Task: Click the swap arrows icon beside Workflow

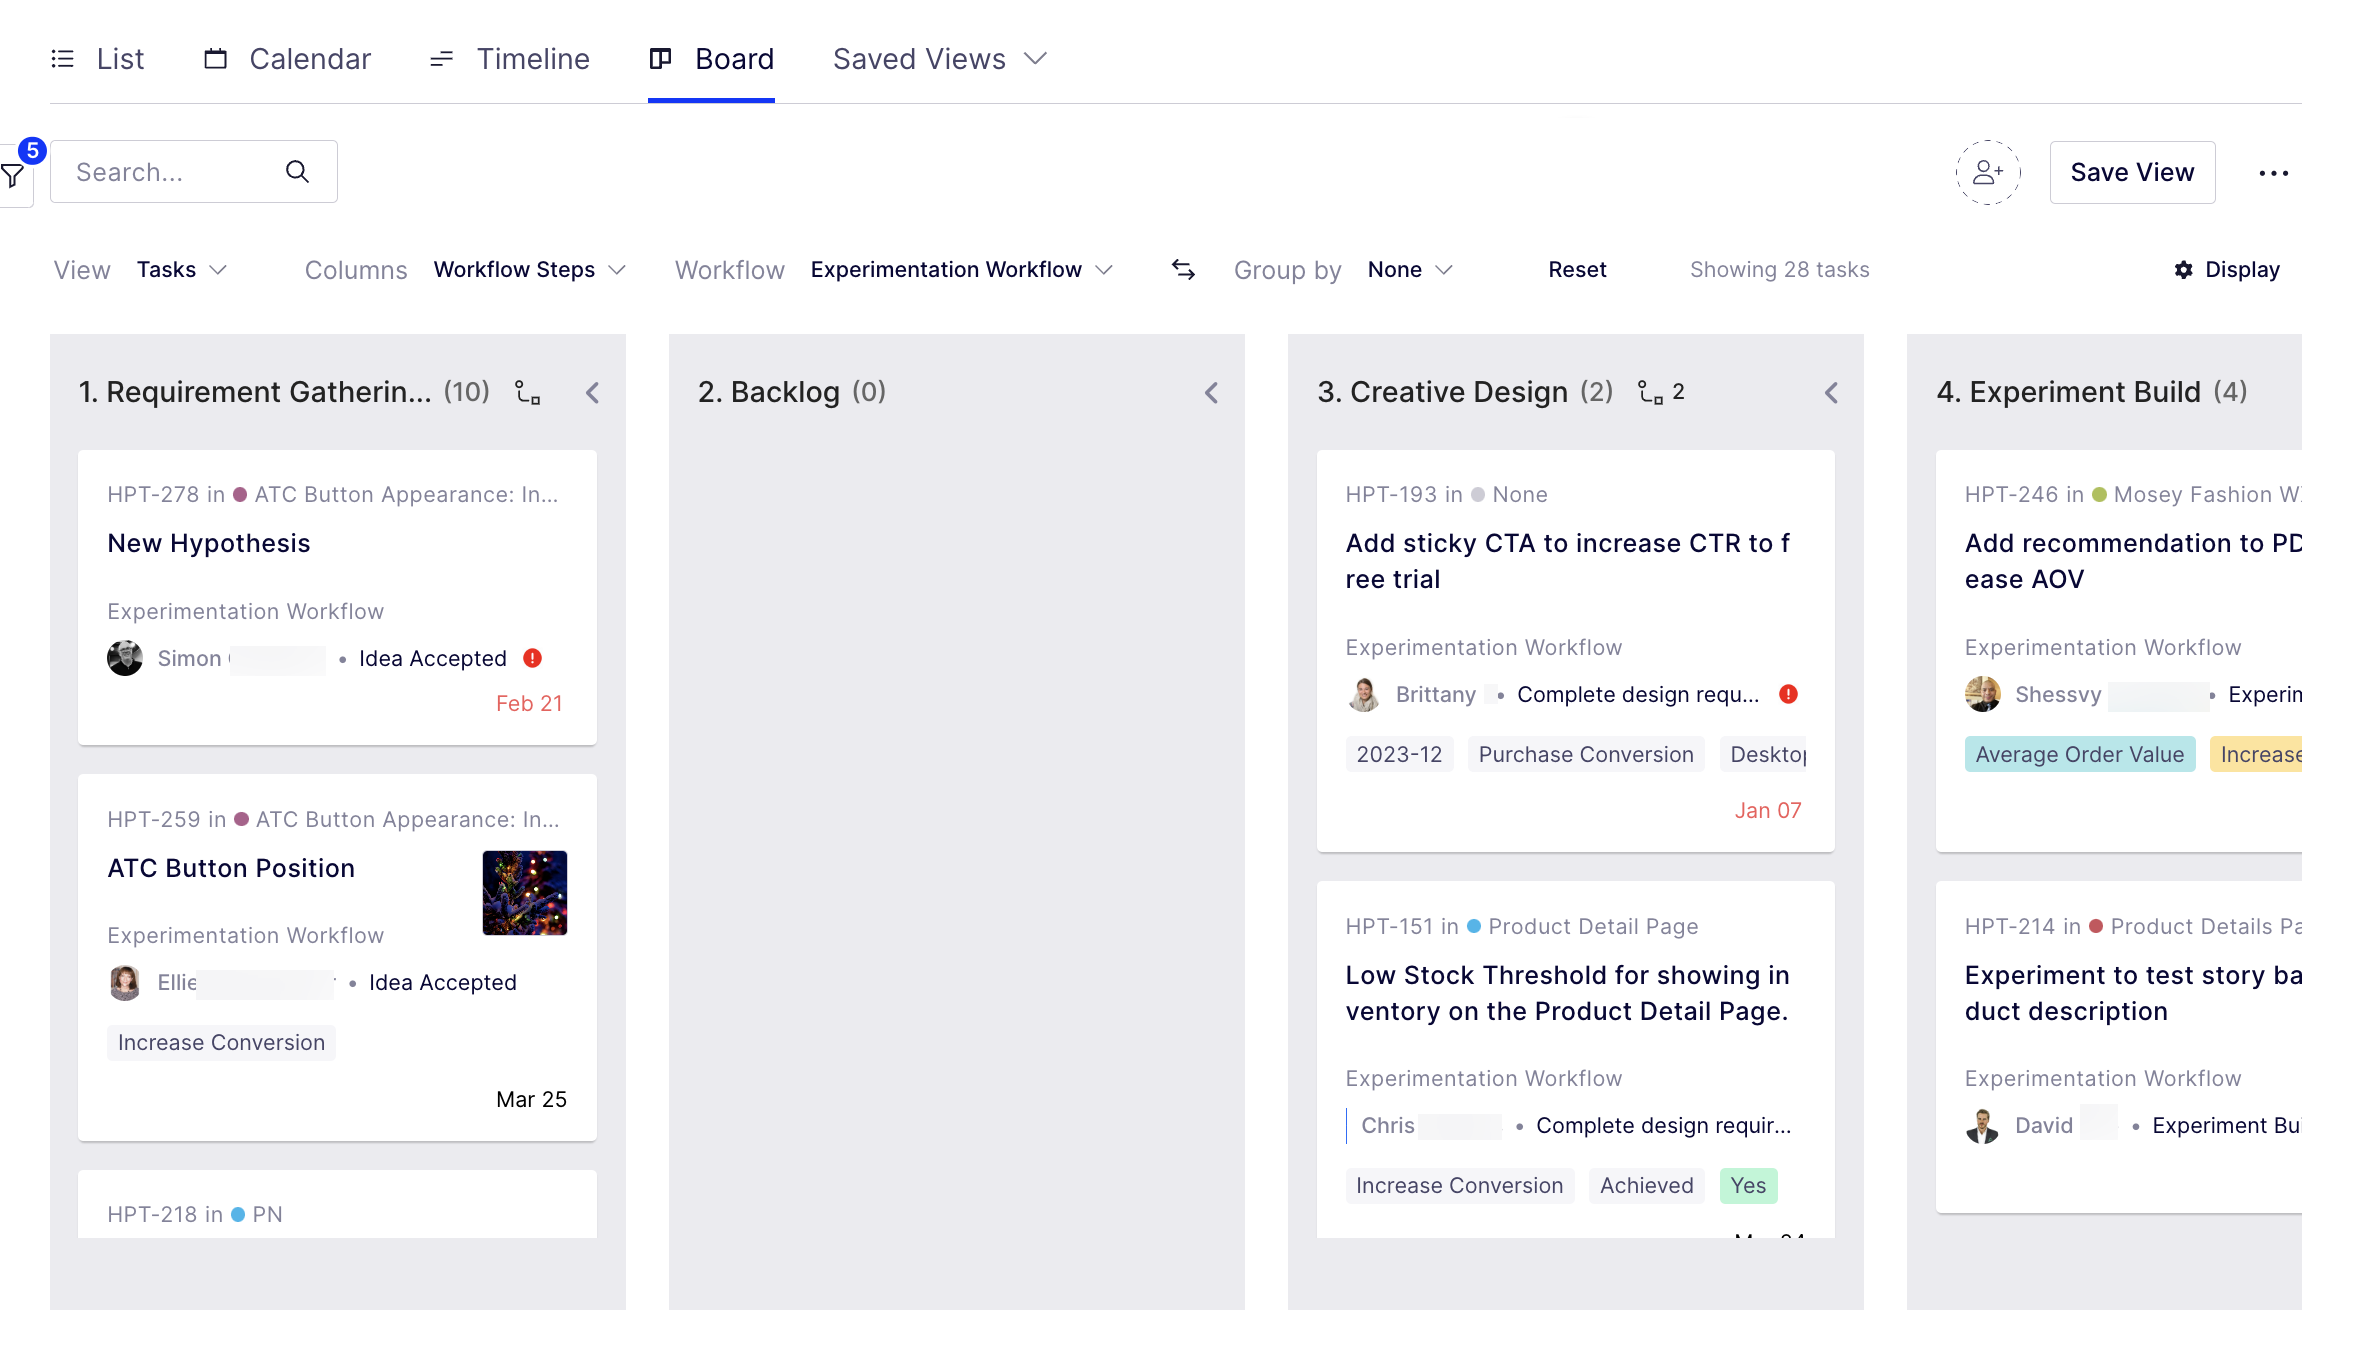Action: (1183, 270)
